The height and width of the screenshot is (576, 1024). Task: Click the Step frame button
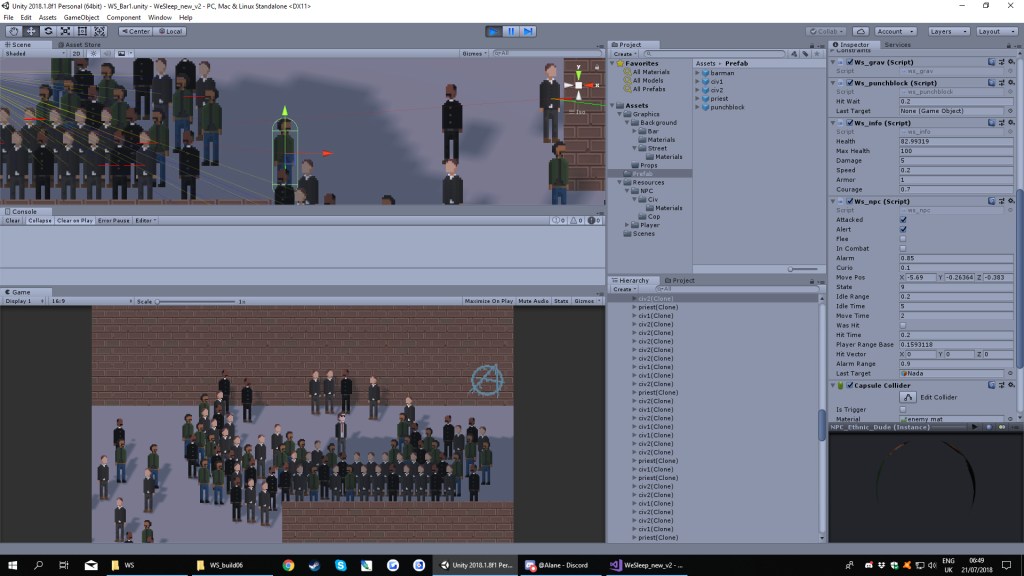pyautogui.click(x=527, y=31)
